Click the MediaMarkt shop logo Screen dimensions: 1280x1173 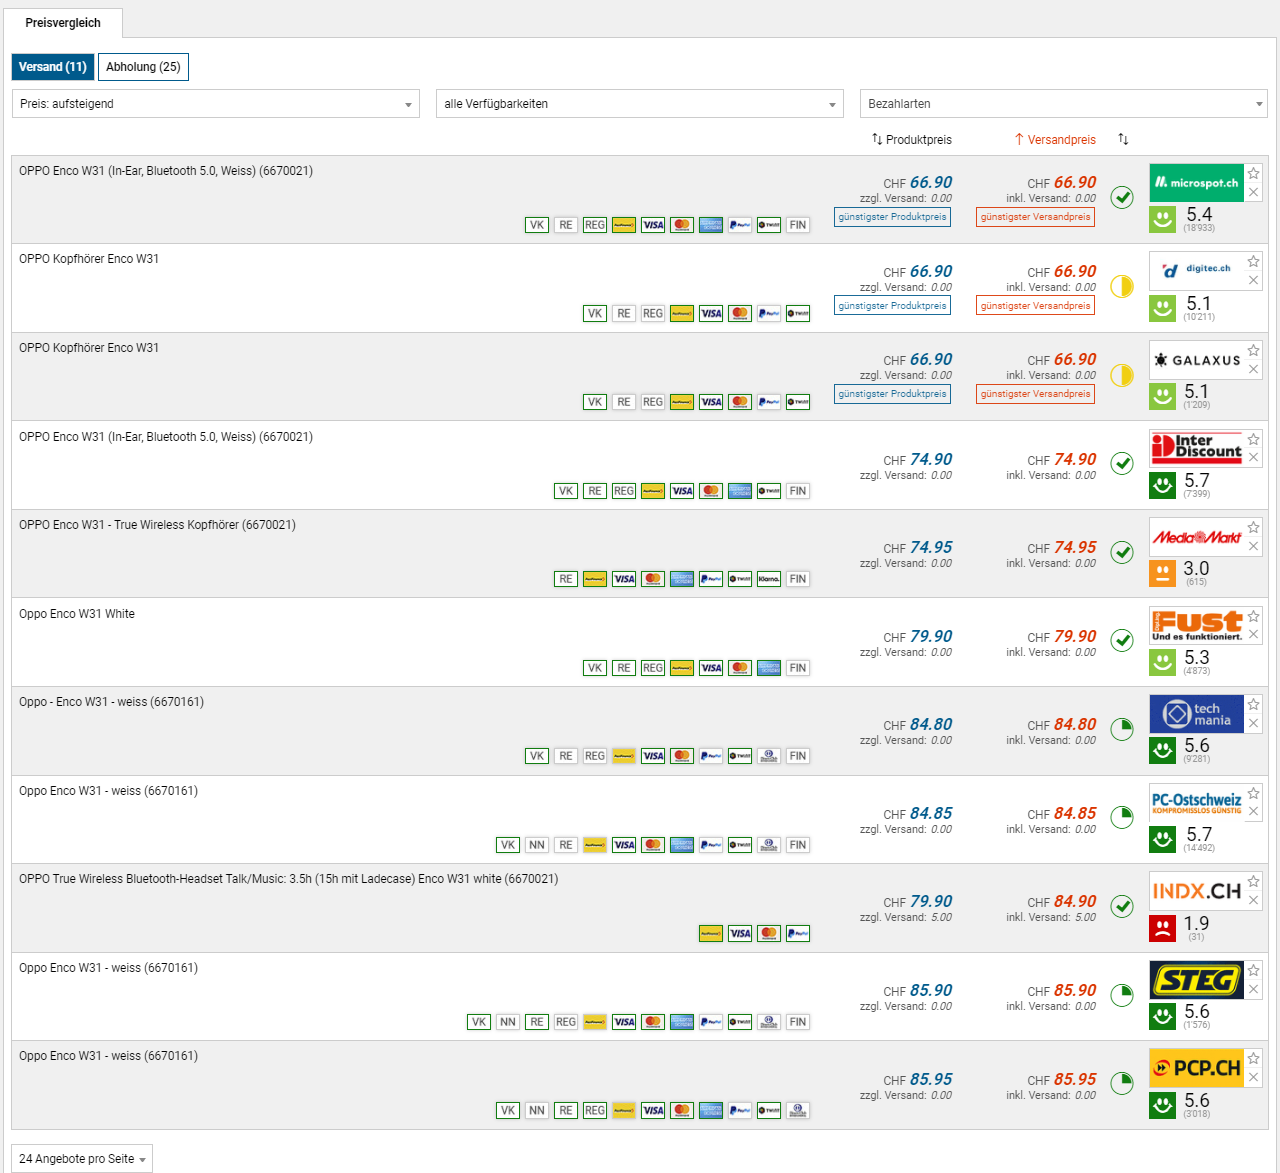click(x=1196, y=537)
